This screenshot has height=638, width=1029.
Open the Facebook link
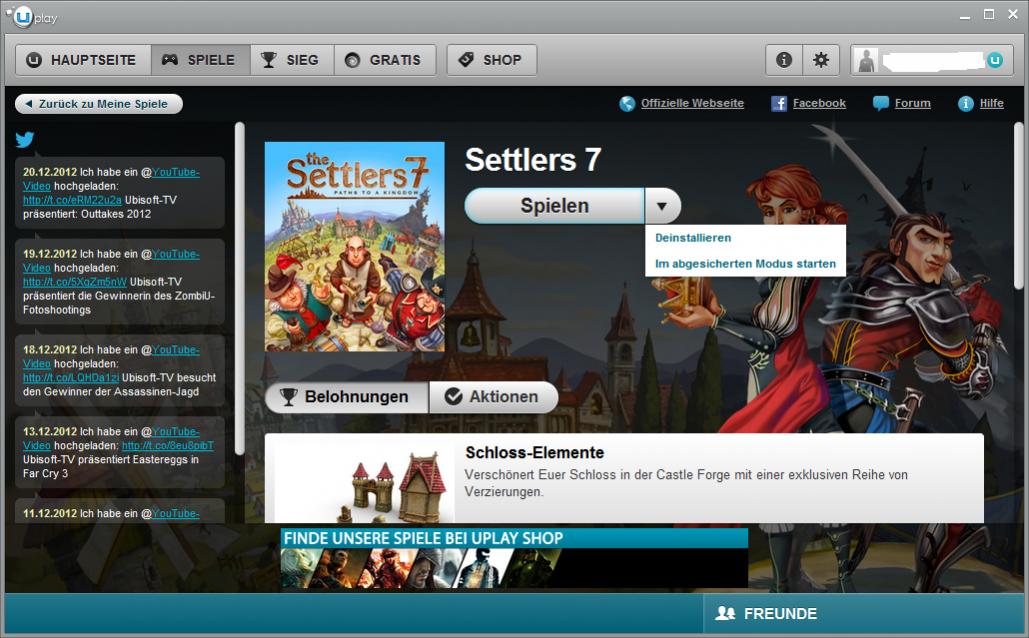tap(819, 103)
